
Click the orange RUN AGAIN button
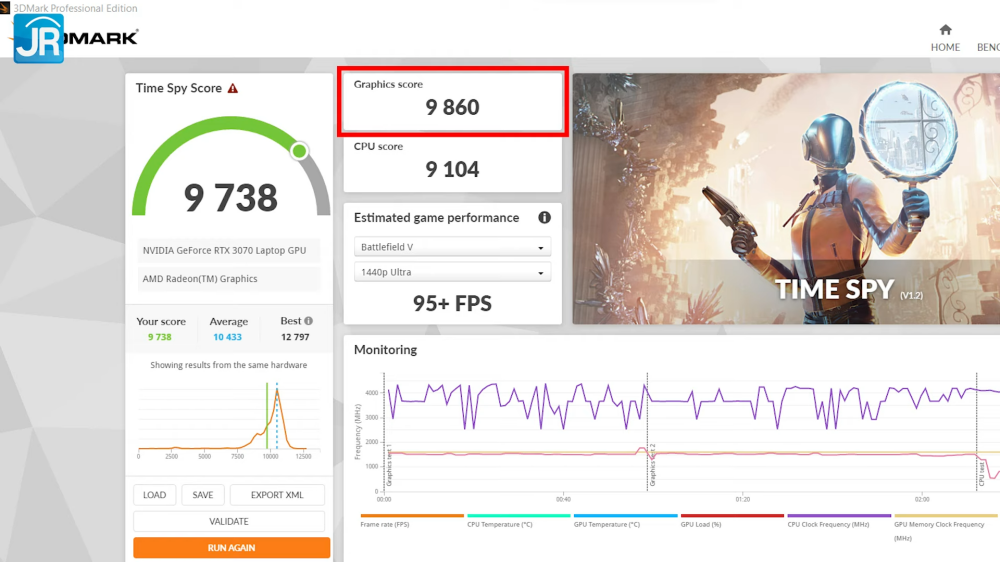pyautogui.click(x=231, y=548)
